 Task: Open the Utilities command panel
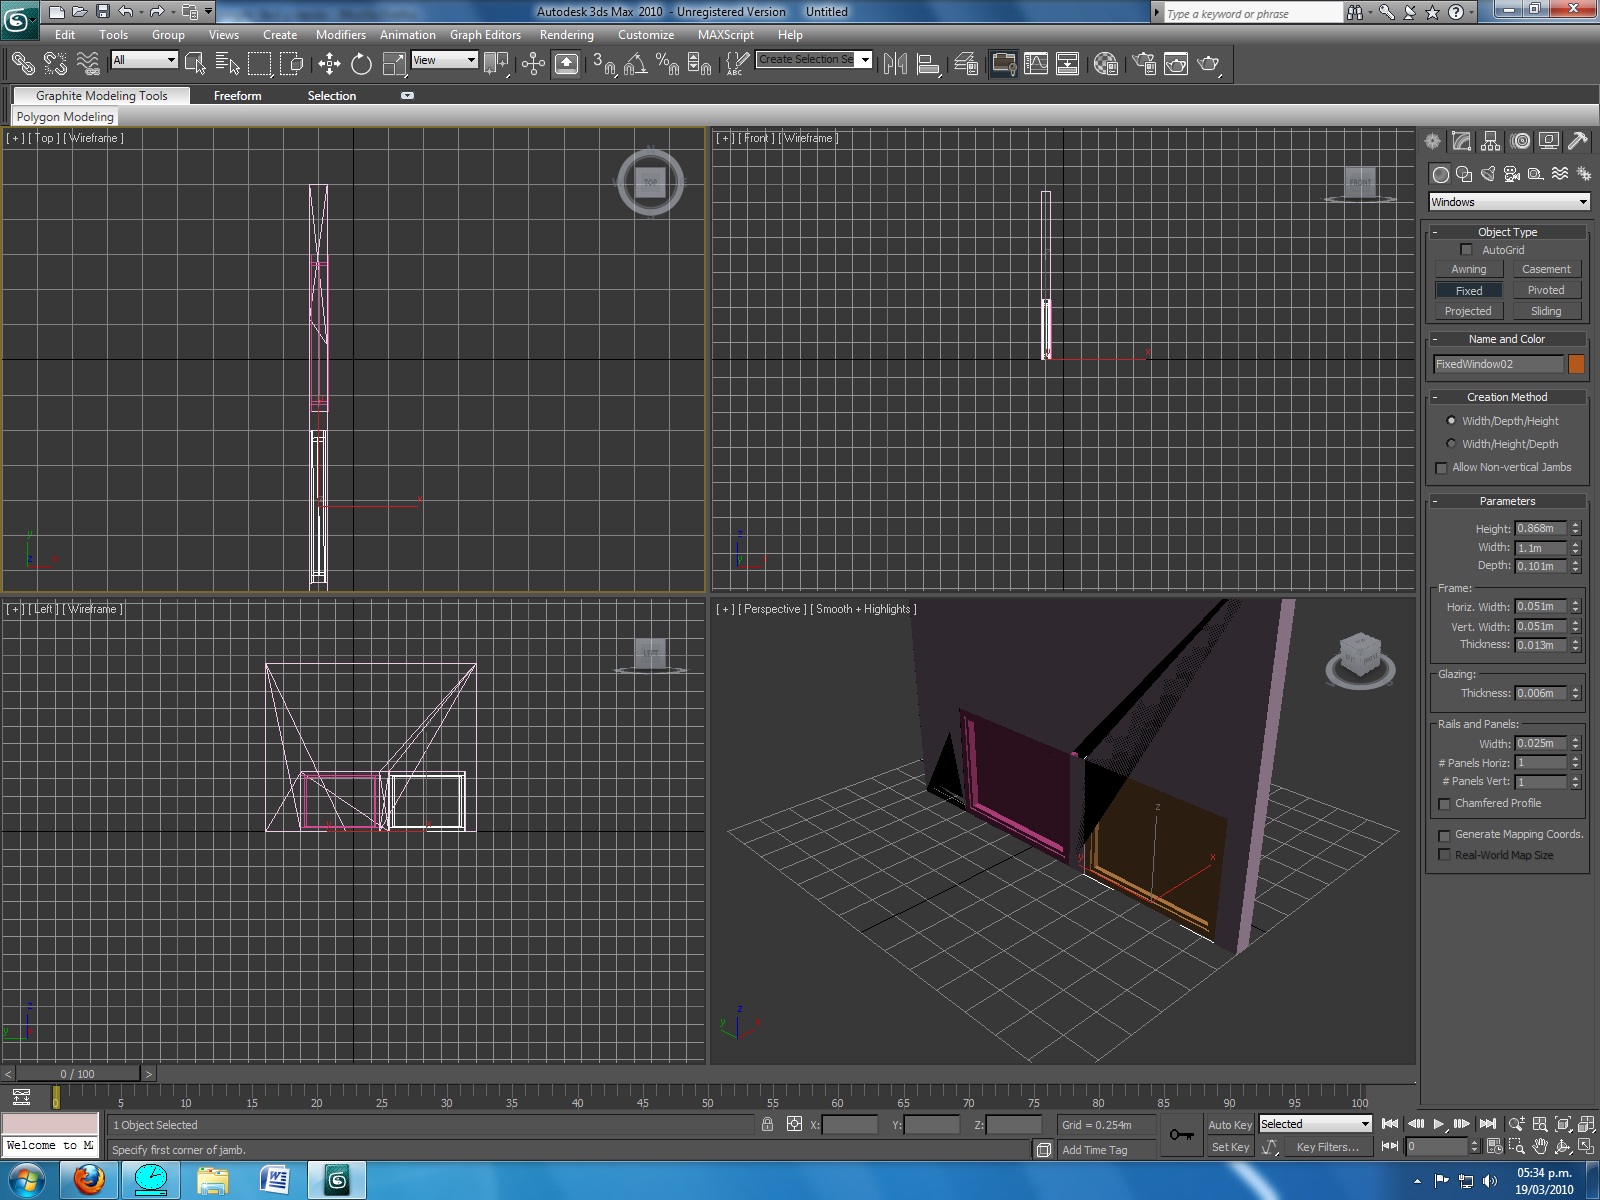pyautogui.click(x=1578, y=141)
